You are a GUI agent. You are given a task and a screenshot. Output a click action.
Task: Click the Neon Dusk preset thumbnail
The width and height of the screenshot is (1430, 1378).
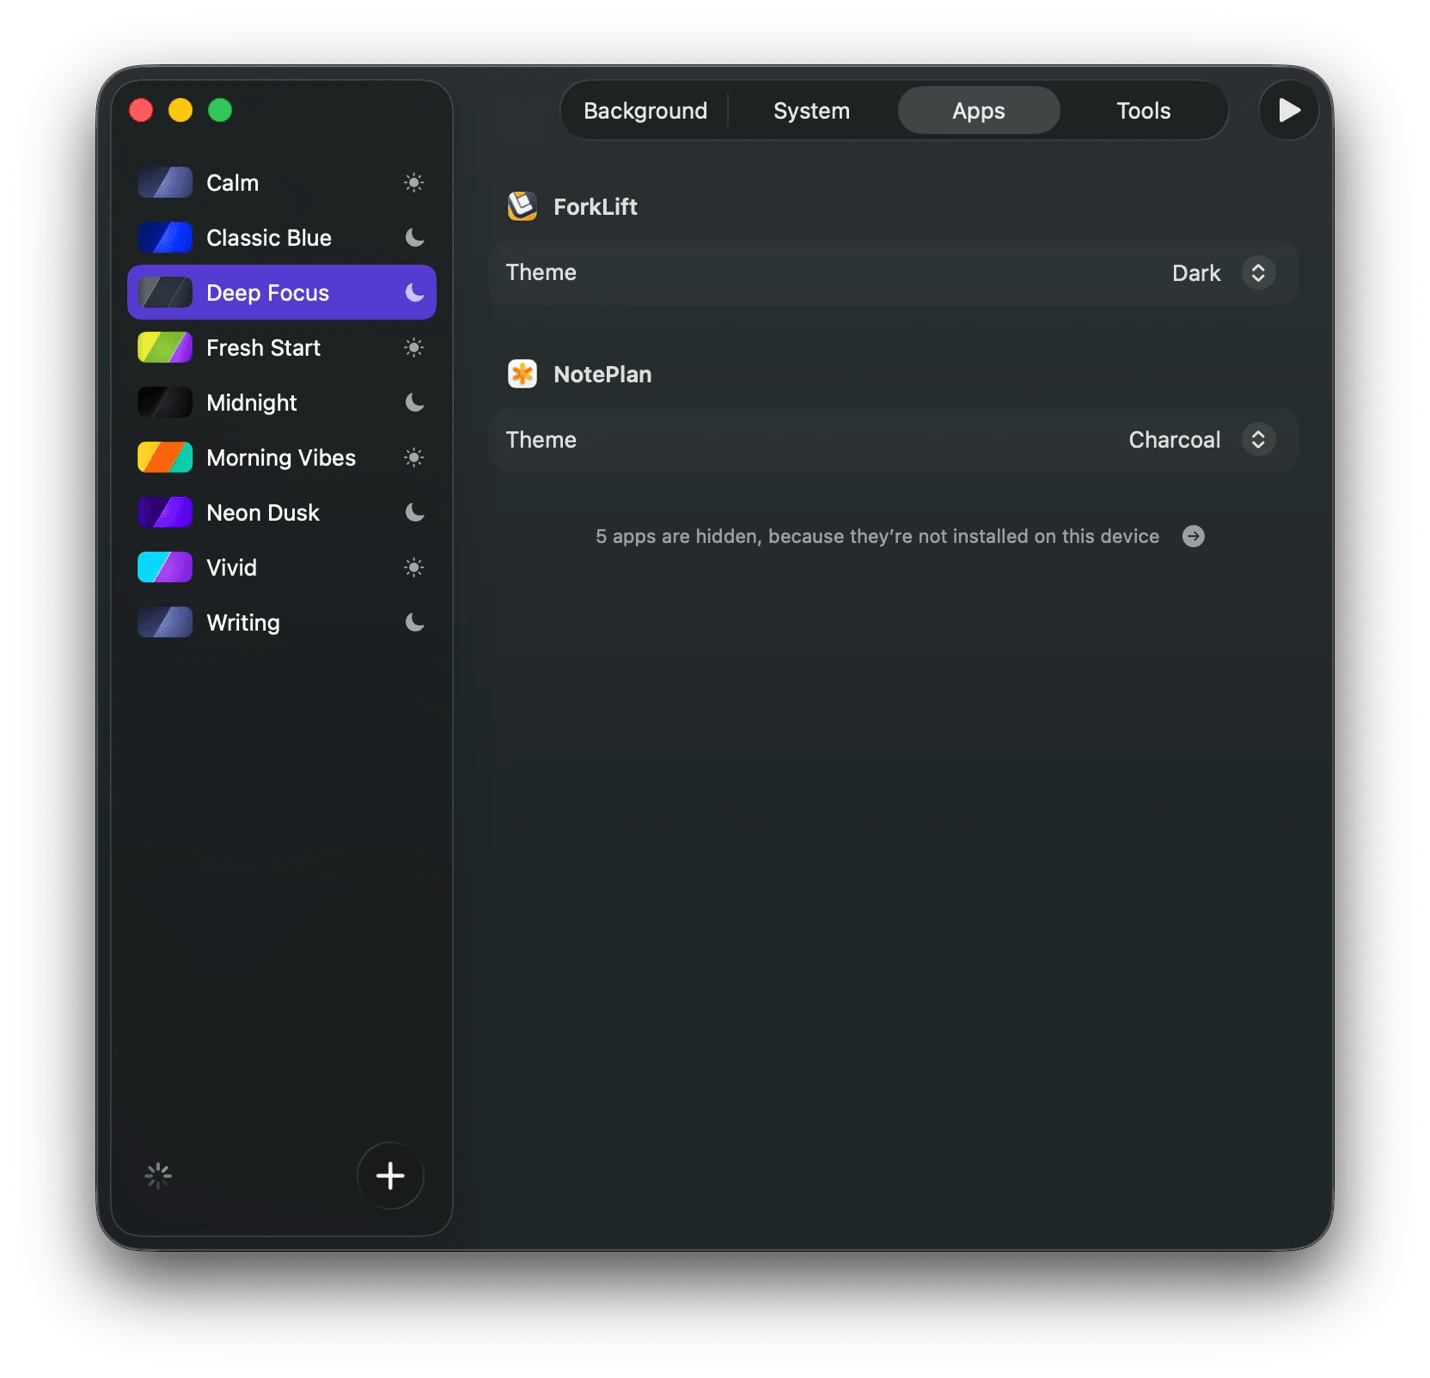[x=165, y=513]
